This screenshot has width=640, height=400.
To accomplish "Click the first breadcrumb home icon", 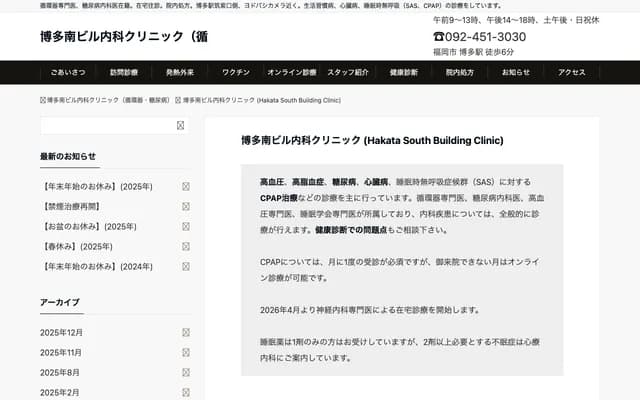I will (x=43, y=100).
